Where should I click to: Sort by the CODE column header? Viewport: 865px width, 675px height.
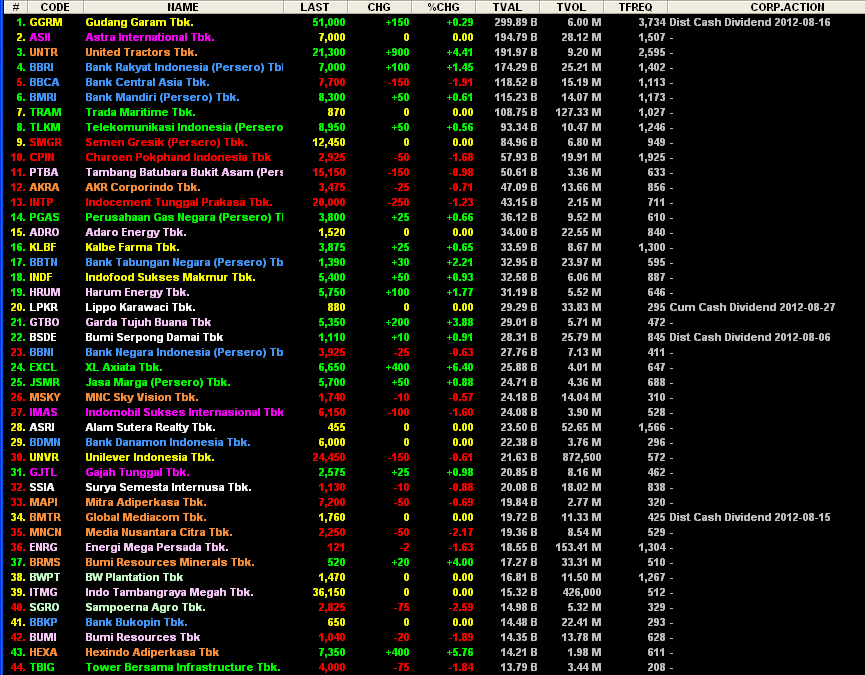(55, 7)
